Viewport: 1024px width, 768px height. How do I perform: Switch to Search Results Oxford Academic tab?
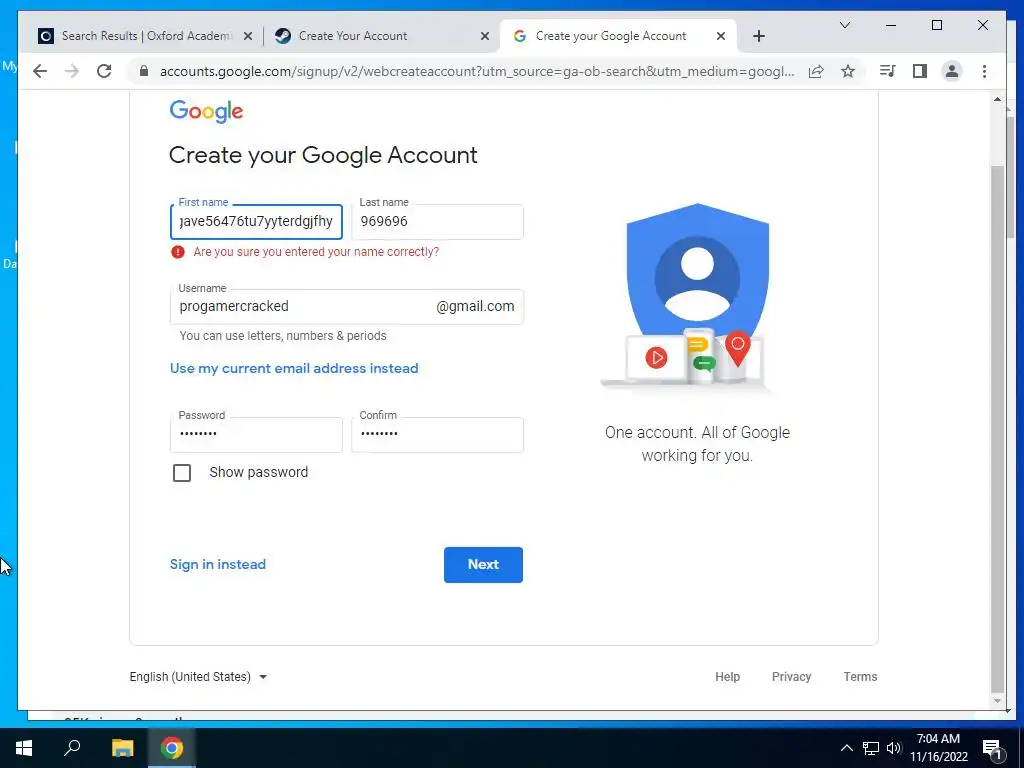(145, 36)
